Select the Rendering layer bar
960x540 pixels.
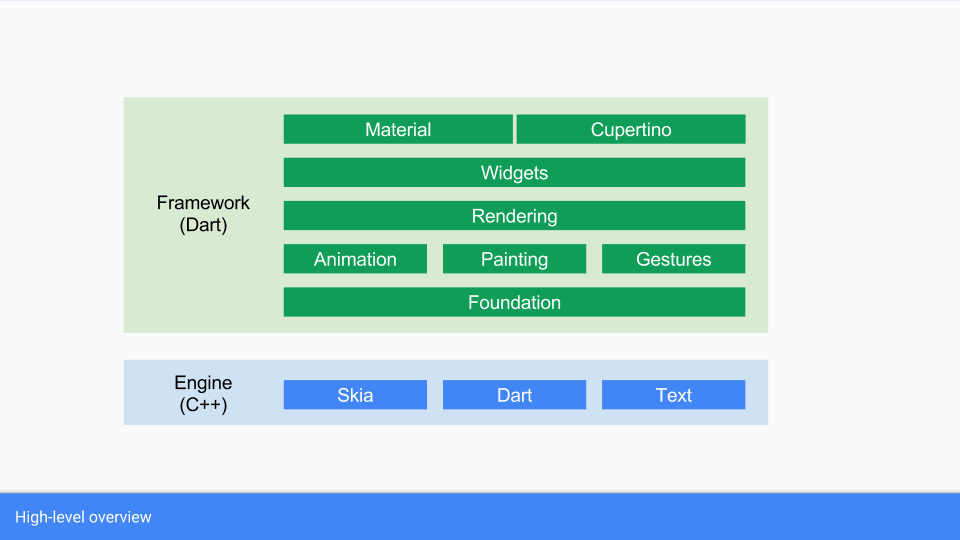point(514,216)
